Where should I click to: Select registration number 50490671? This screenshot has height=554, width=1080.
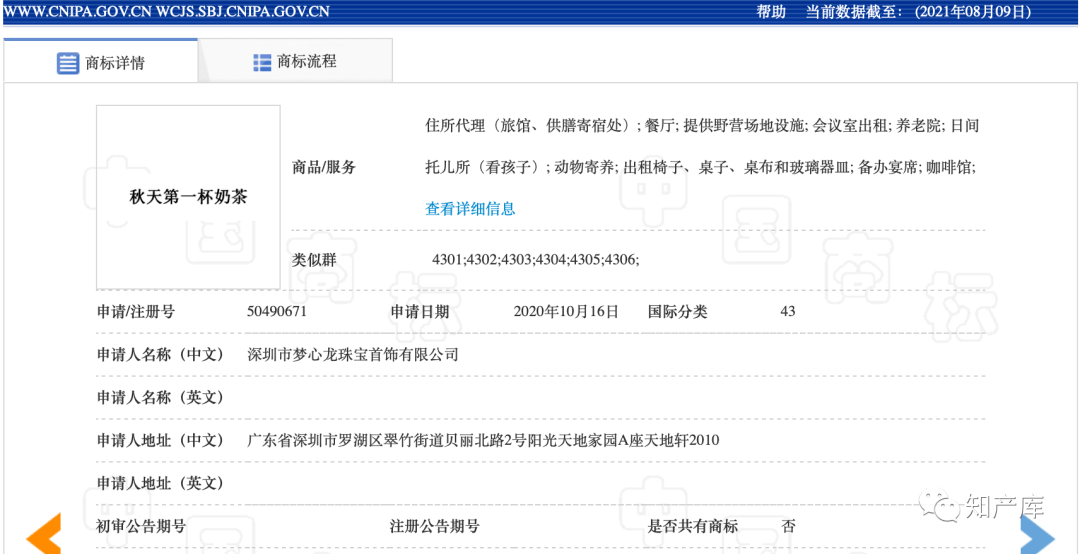pos(276,311)
